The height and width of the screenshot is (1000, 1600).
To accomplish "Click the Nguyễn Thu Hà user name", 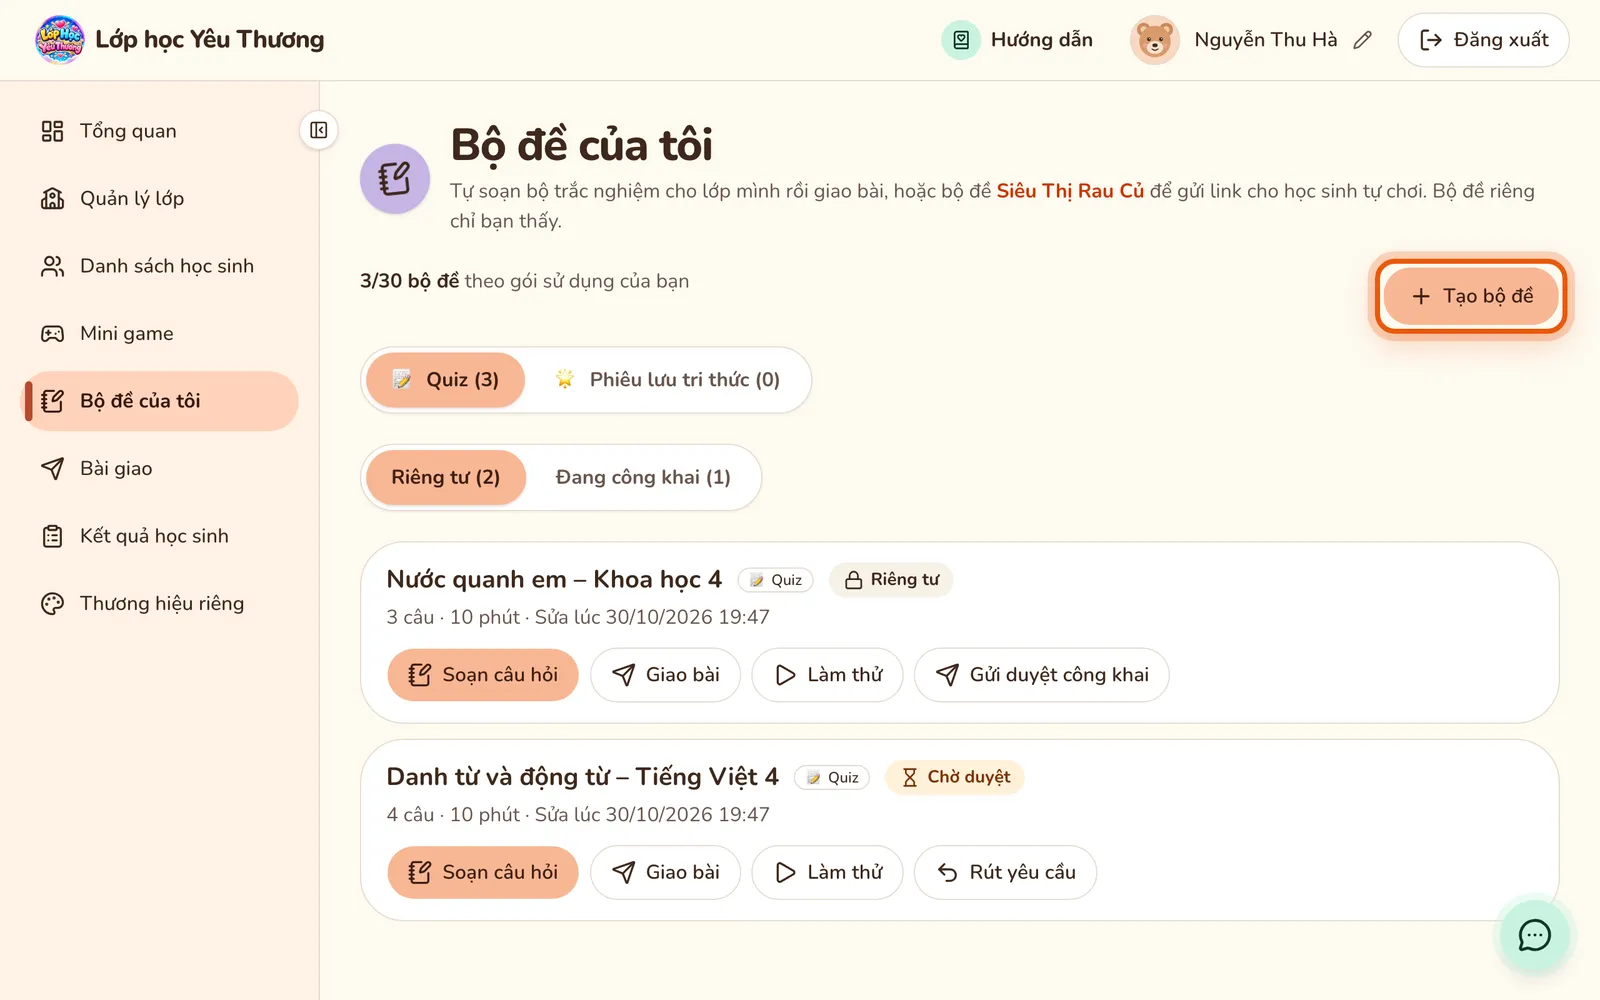I will click(1265, 40).
